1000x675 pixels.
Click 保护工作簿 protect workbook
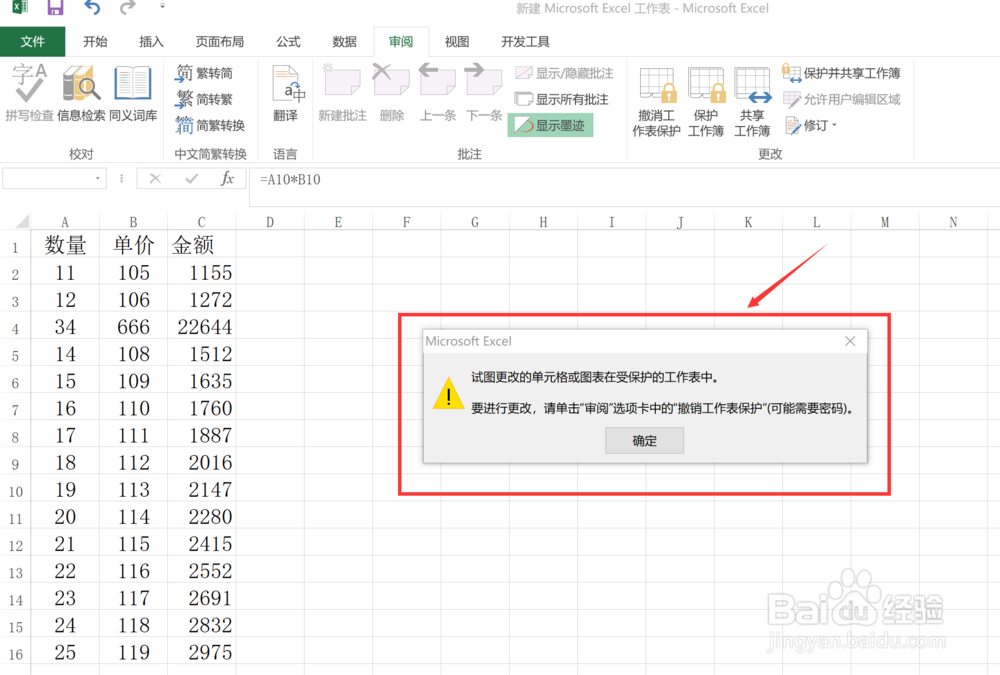705,101
